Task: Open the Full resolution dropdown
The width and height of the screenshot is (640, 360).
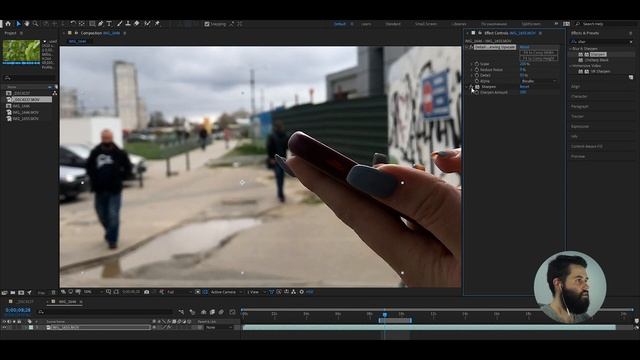Action: (179, 292)
